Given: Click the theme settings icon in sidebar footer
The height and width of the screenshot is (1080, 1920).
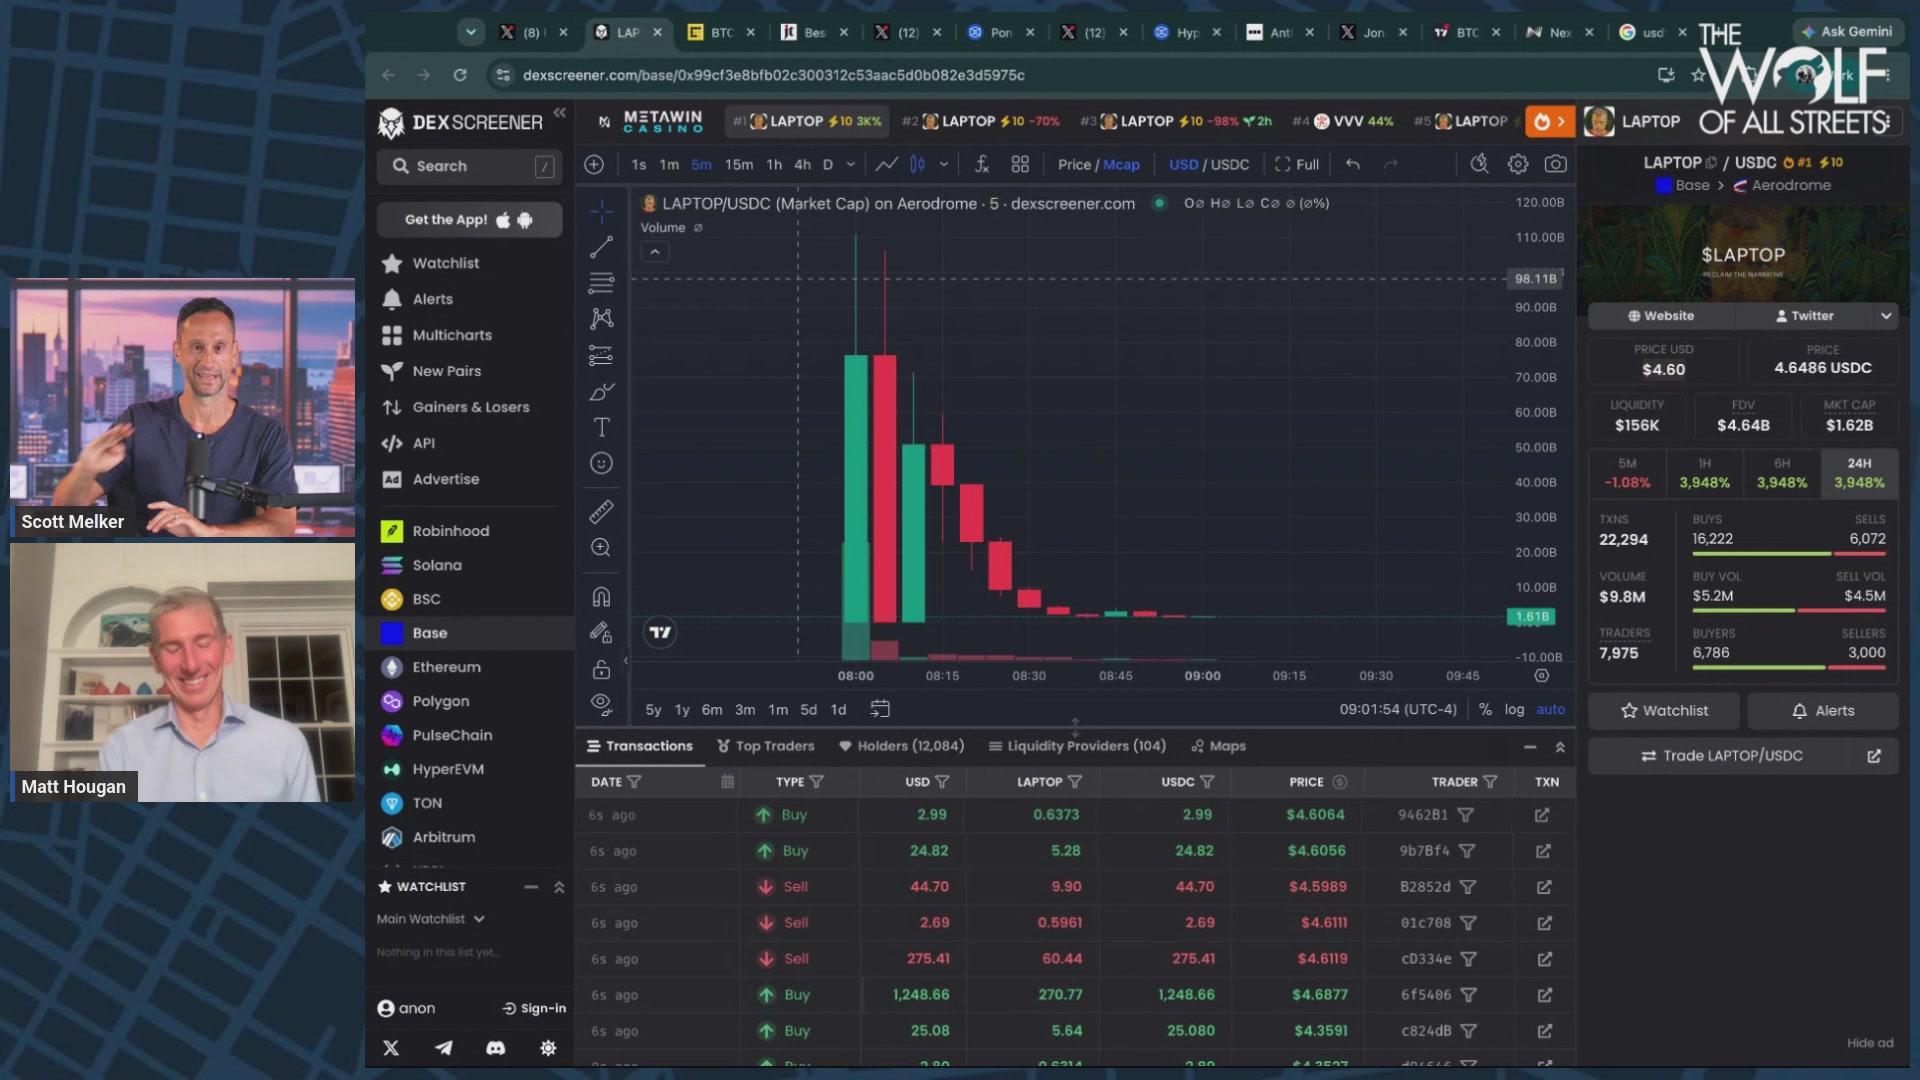Looking at the screenshot, I should click(x=548, y=1048).
